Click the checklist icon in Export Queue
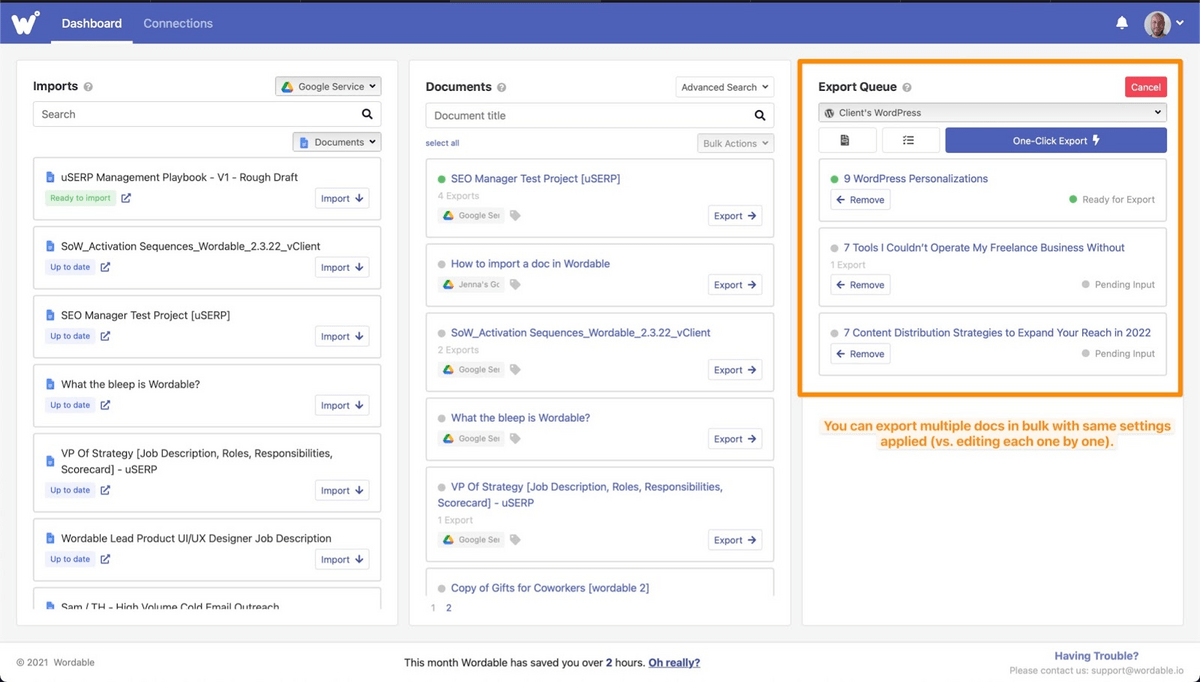 coord(909,140)
